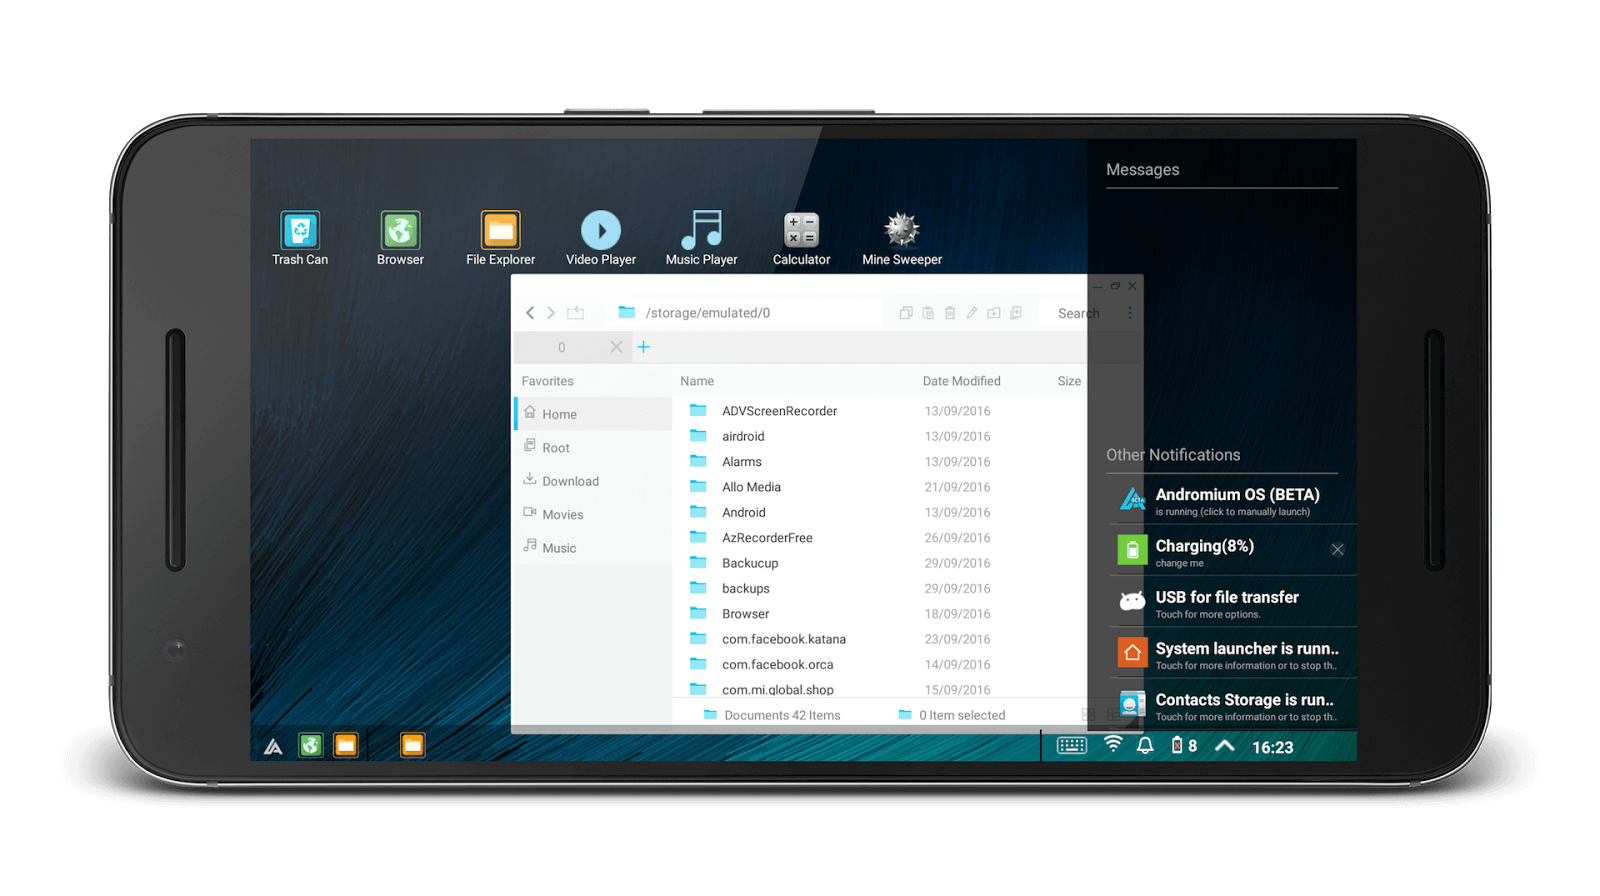Click the notification bell in system tray
The image size is (1600, 896).
coord(1145,746)
